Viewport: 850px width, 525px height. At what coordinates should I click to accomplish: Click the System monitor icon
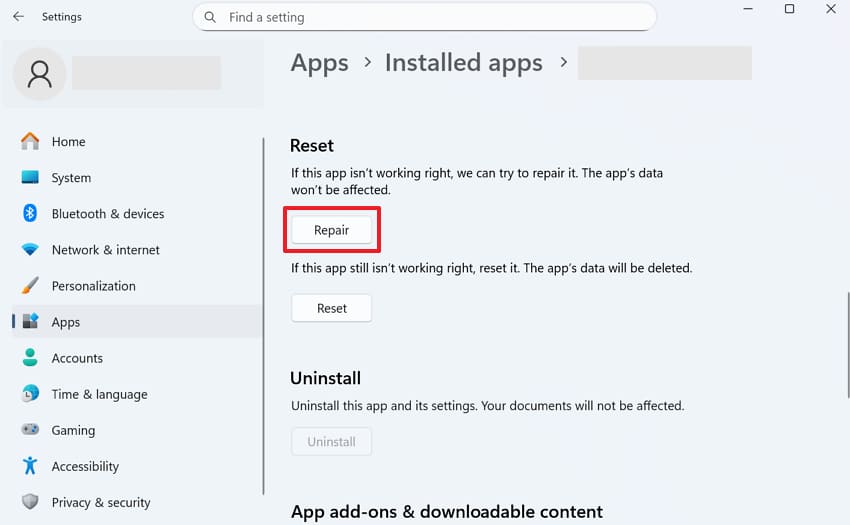[30, 177]
